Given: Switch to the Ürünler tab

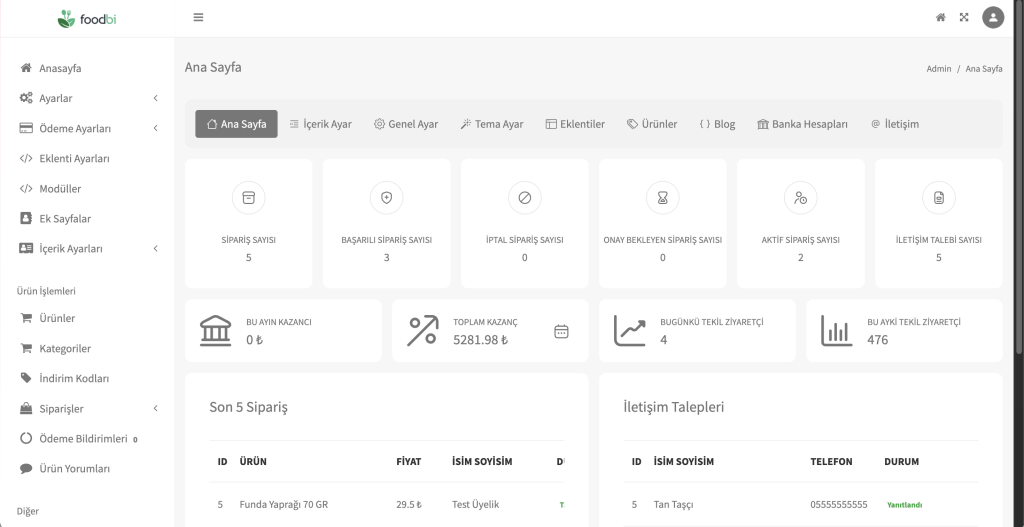Looking at the screenshot, I should [x=652, y=123].
